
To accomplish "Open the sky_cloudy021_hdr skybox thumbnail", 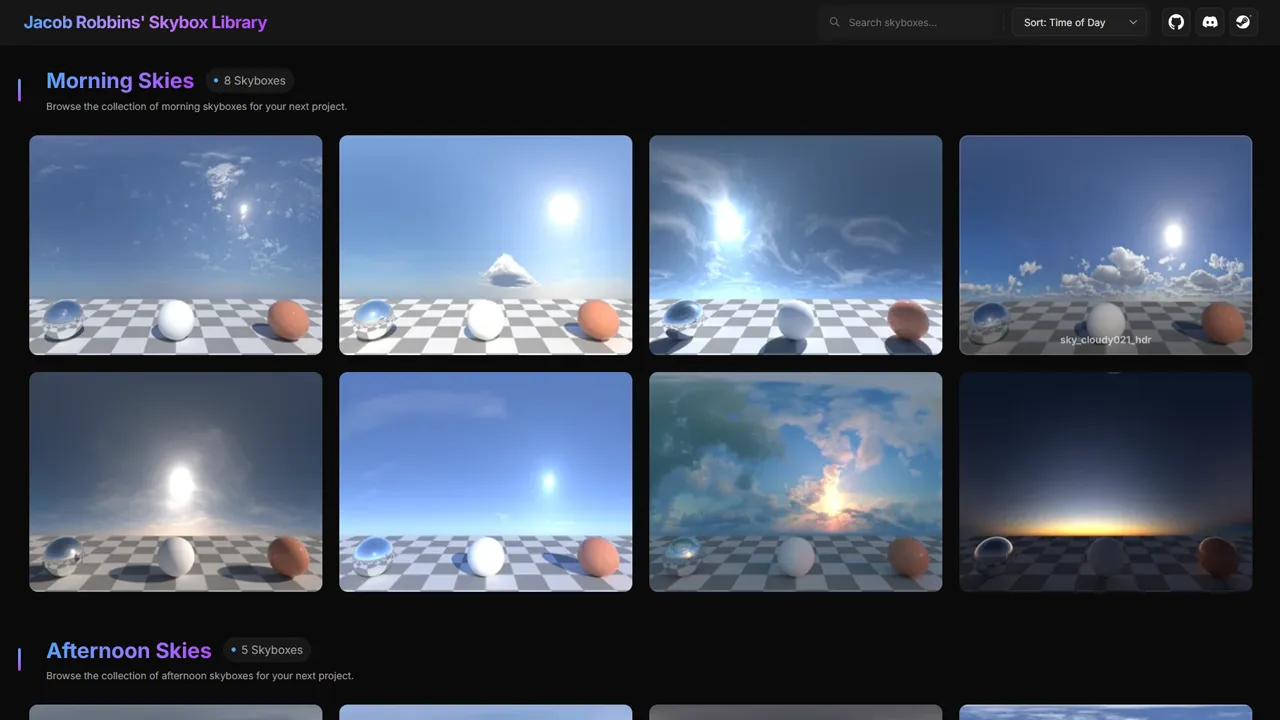I will point(1105,245).
